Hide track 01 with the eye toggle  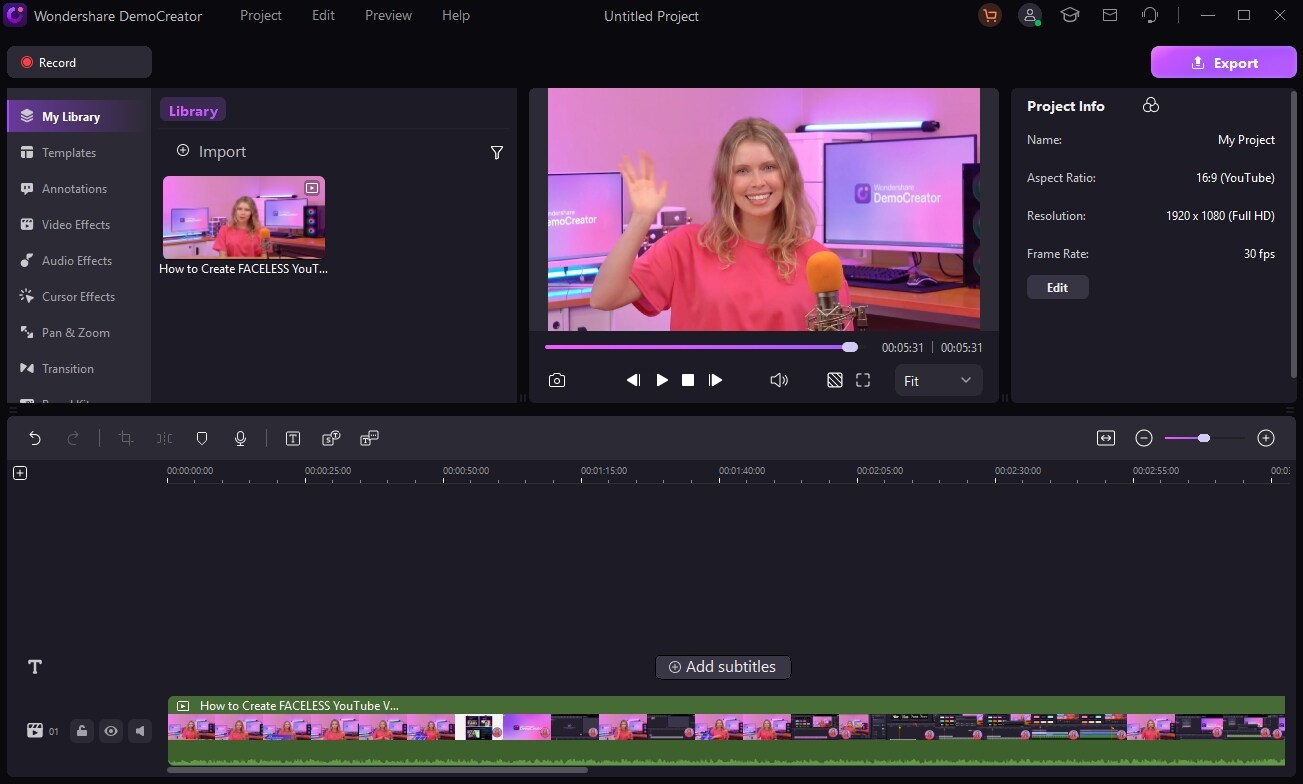[x=111, y=731]
